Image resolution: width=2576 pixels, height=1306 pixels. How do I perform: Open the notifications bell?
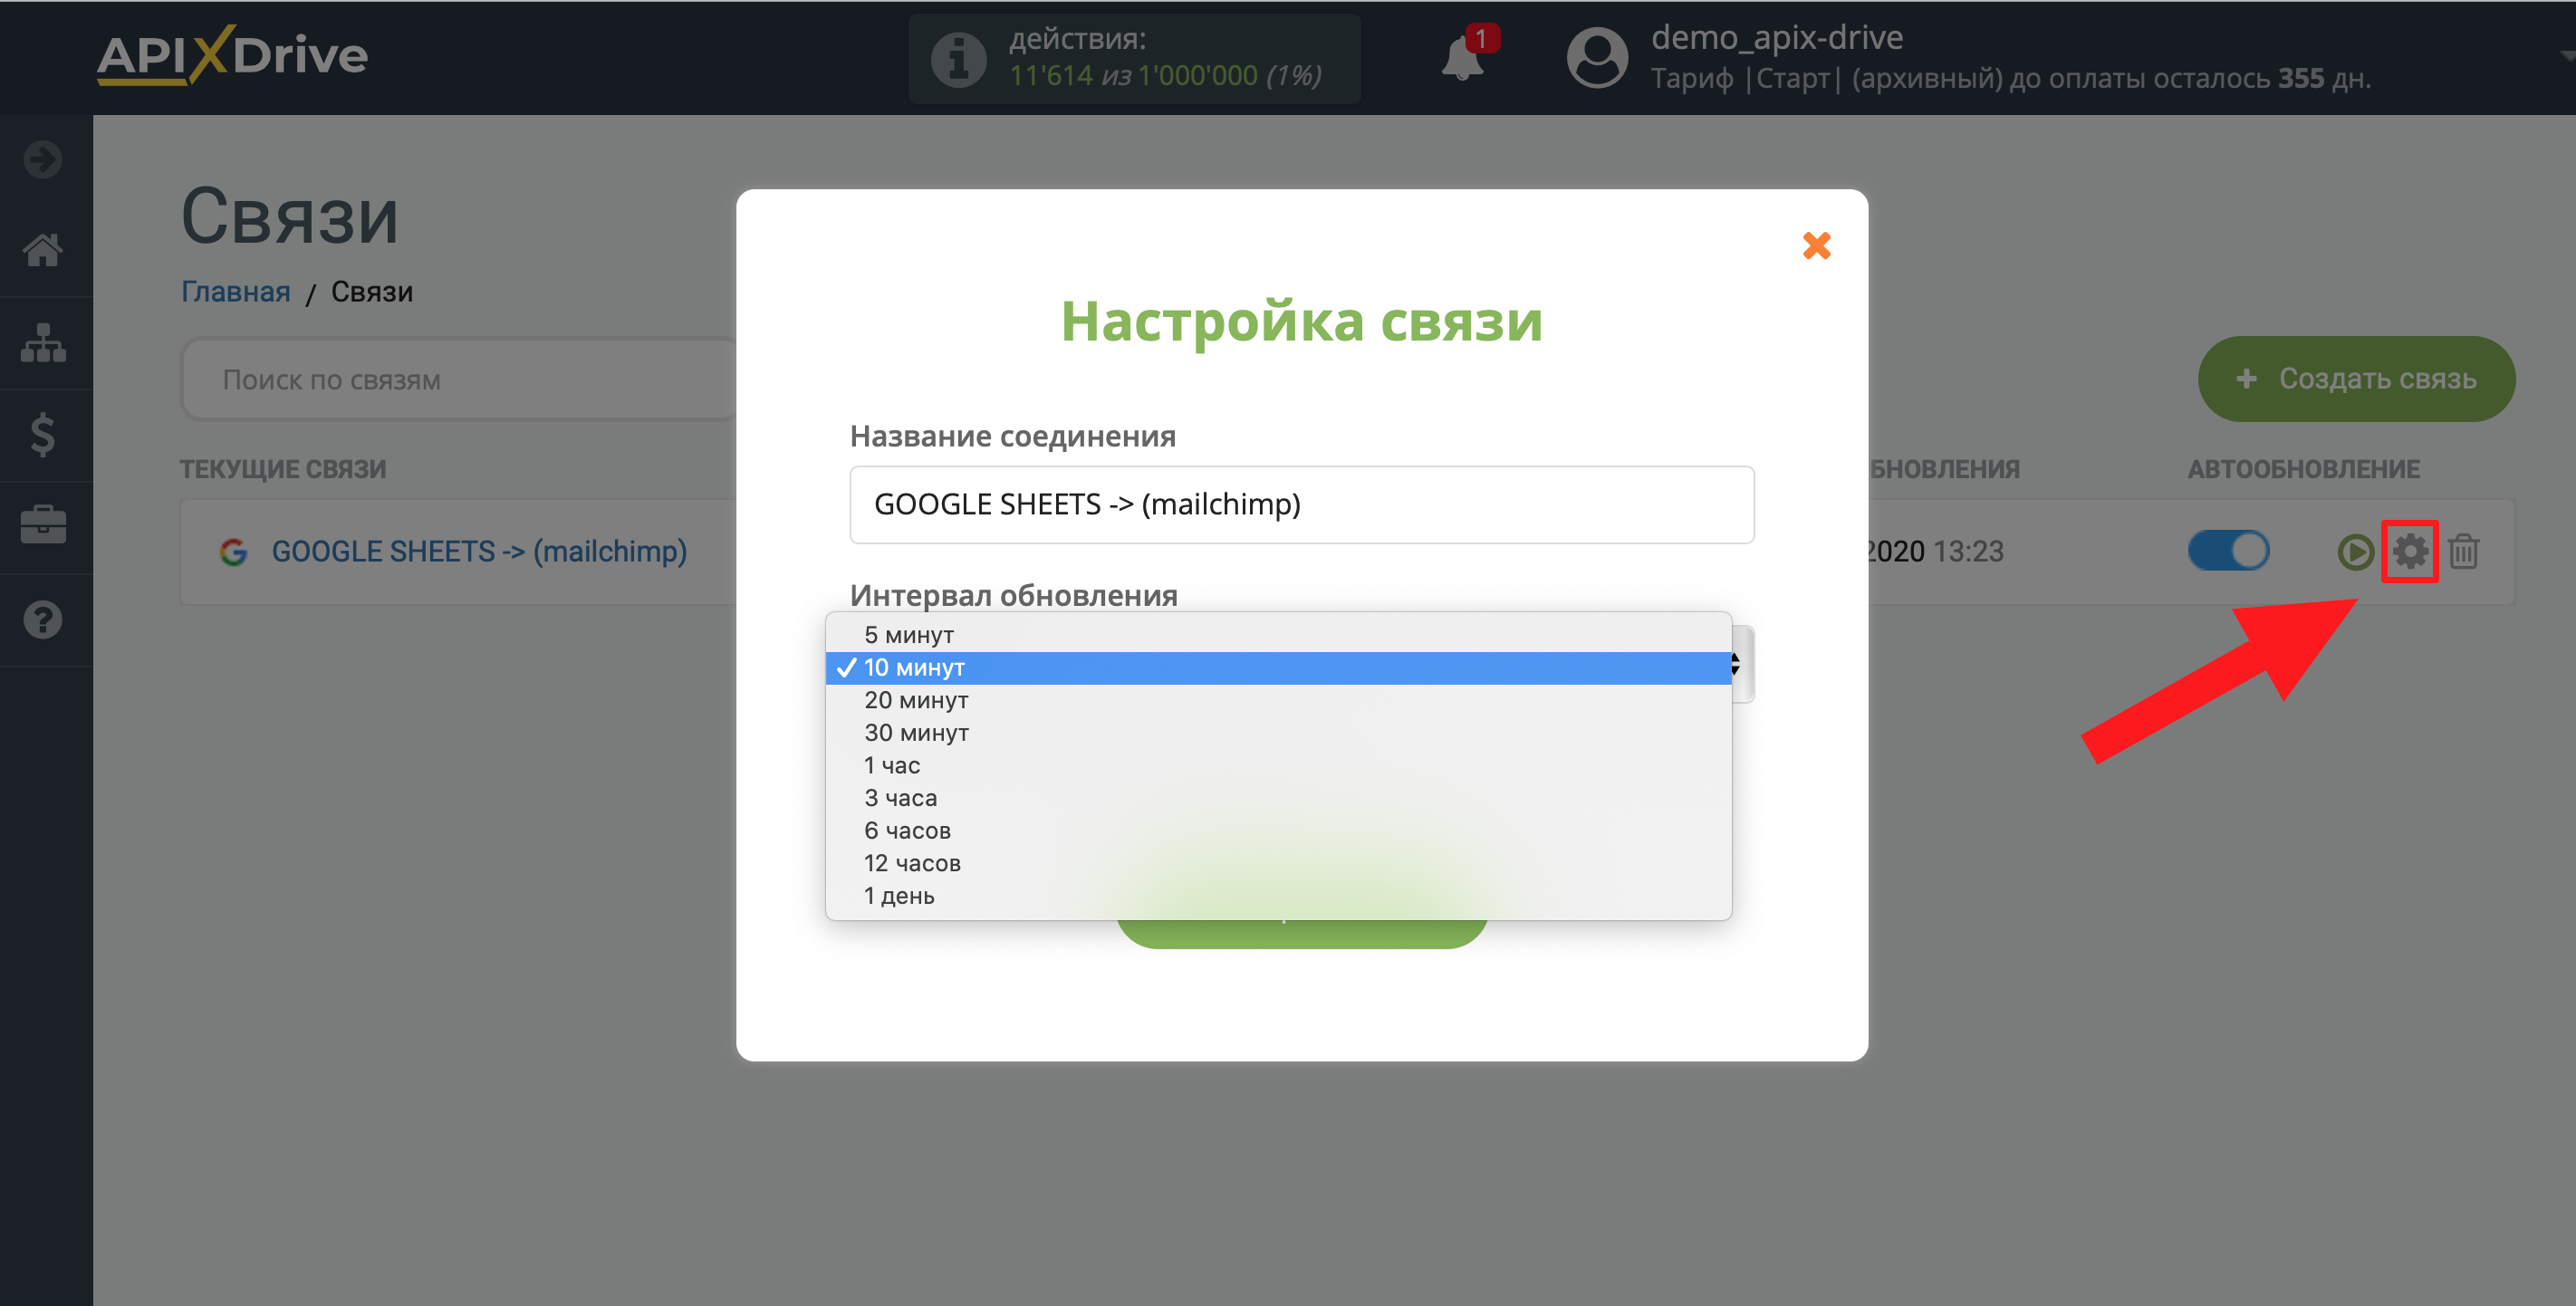click(x=1462, y=58)
